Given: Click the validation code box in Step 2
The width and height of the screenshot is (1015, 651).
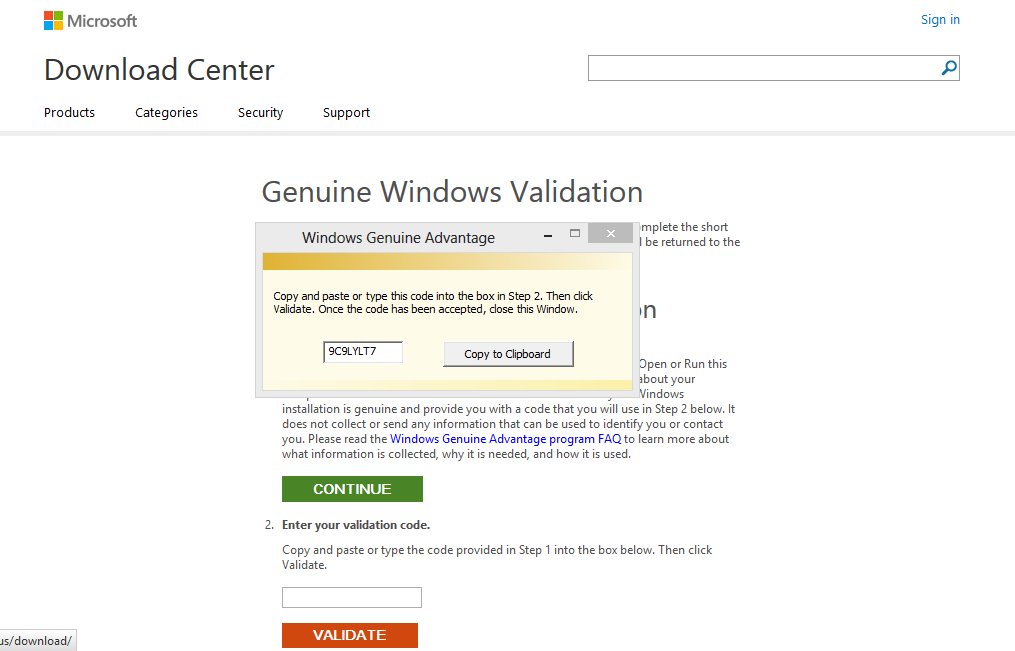Looking at the screenshot, I should point(351,597).
